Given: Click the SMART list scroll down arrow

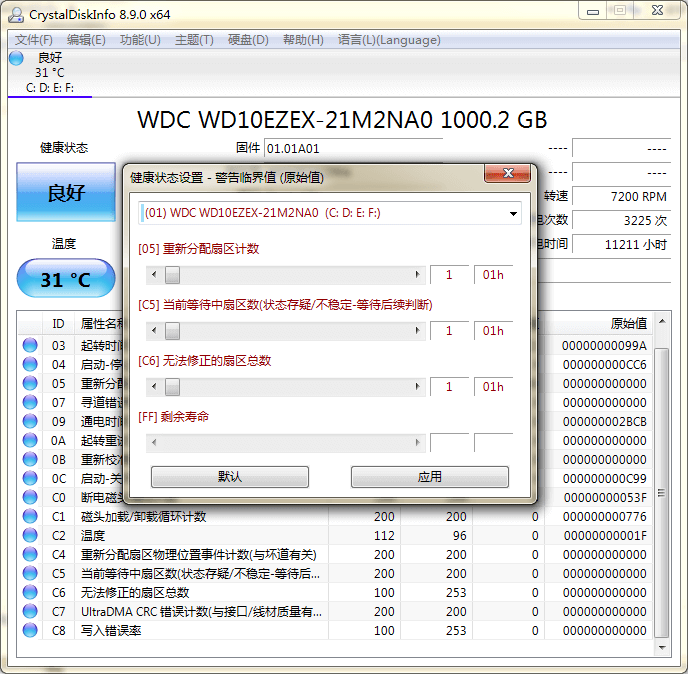Looking at the screenshot, I should (662, 648).
